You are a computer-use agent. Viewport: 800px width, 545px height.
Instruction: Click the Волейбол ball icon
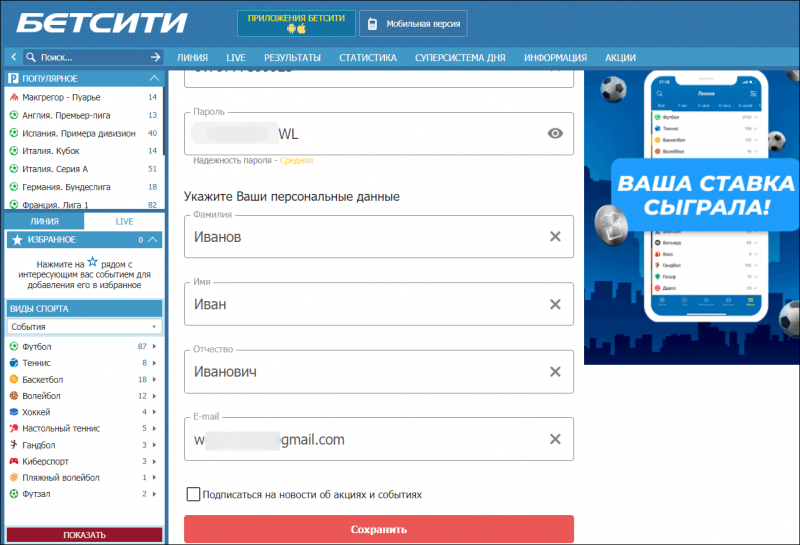click(x=14, y=395)
